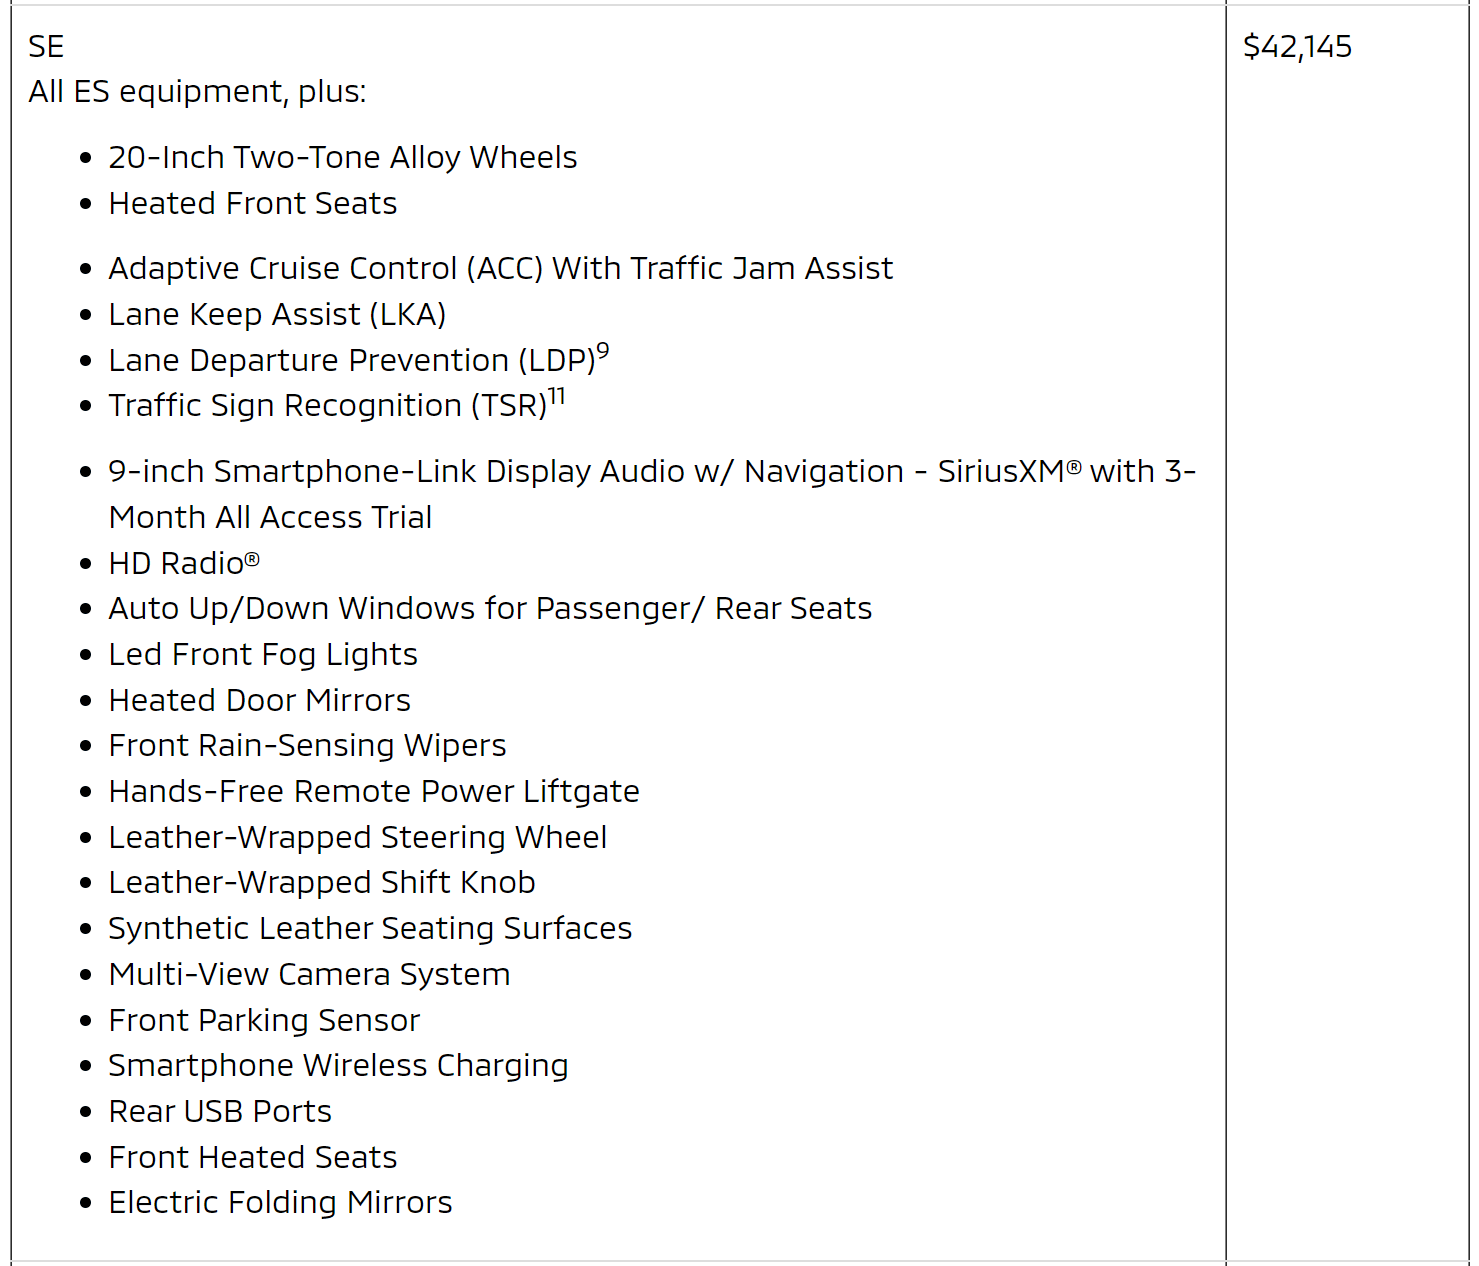
Task: Select the Synthetic Leather Seating Surfaces item
Action: 370,929
